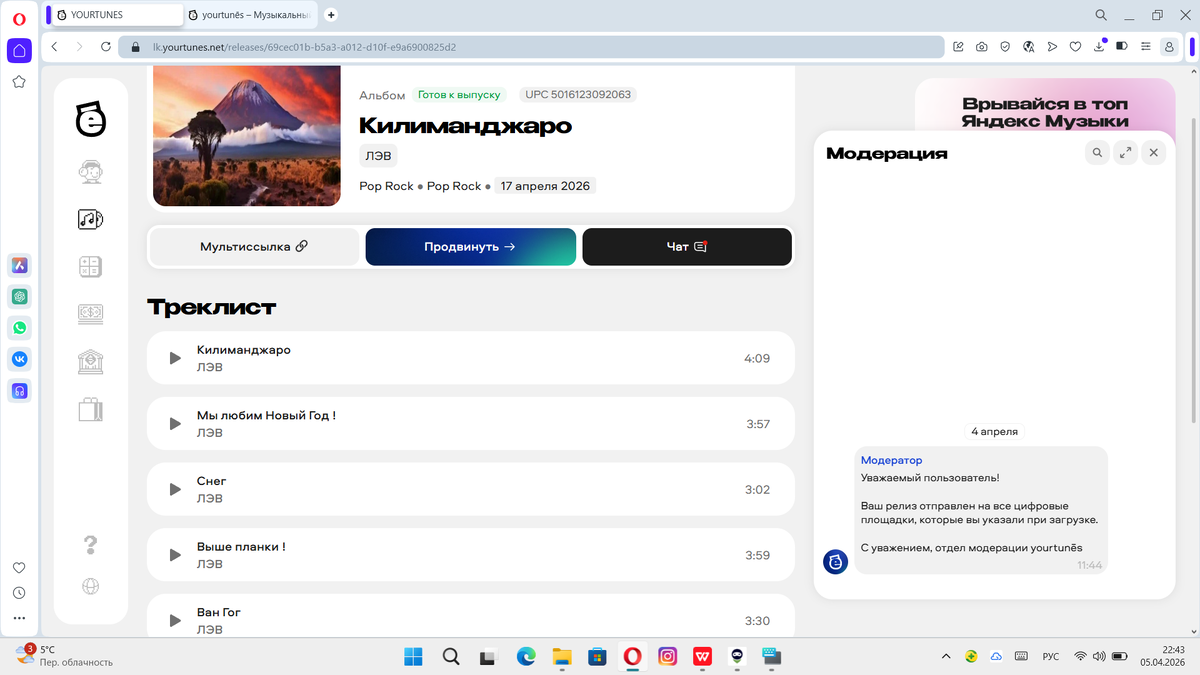Open the Мультиссылка link button
This screenshot has height=675, width=1200.
(x=253, y=246)
